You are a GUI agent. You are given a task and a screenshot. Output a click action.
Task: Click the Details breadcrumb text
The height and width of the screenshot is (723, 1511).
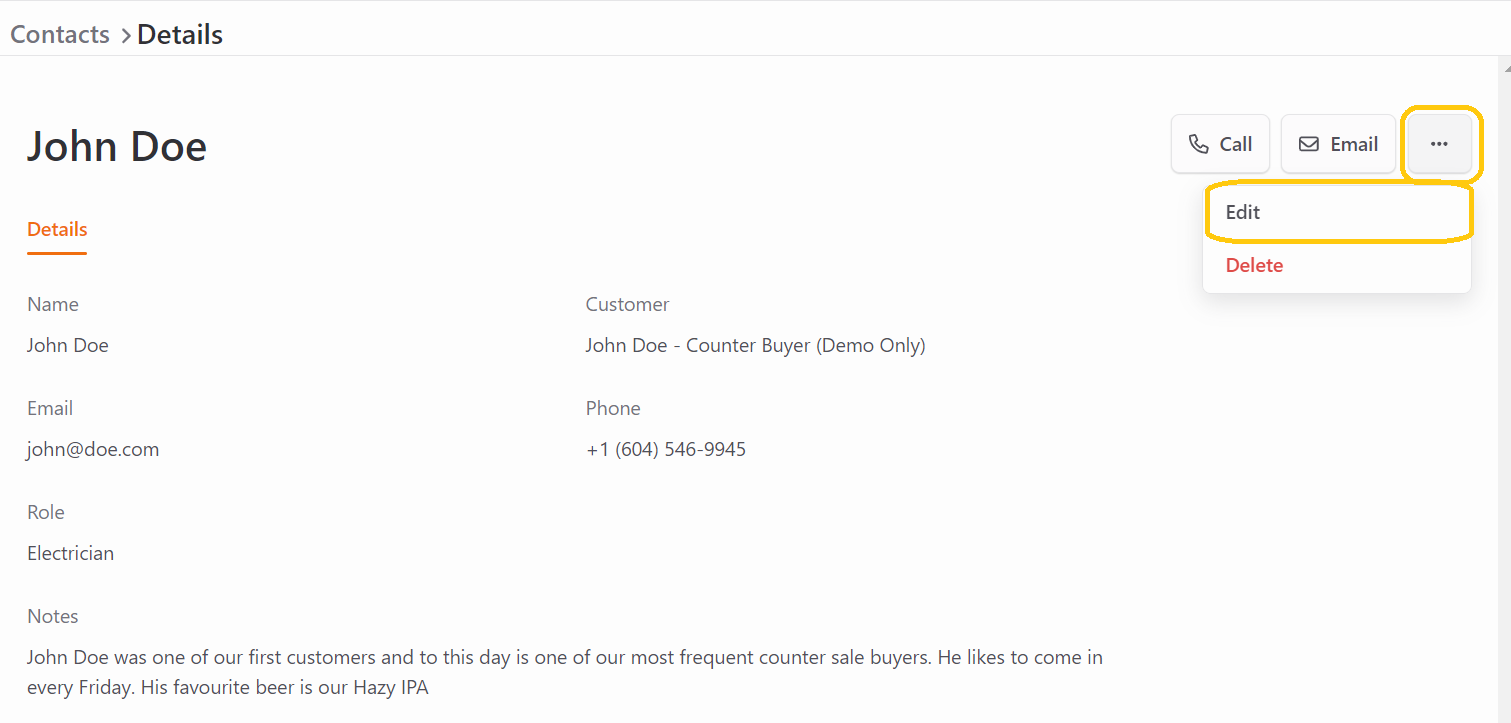[180, 34]
